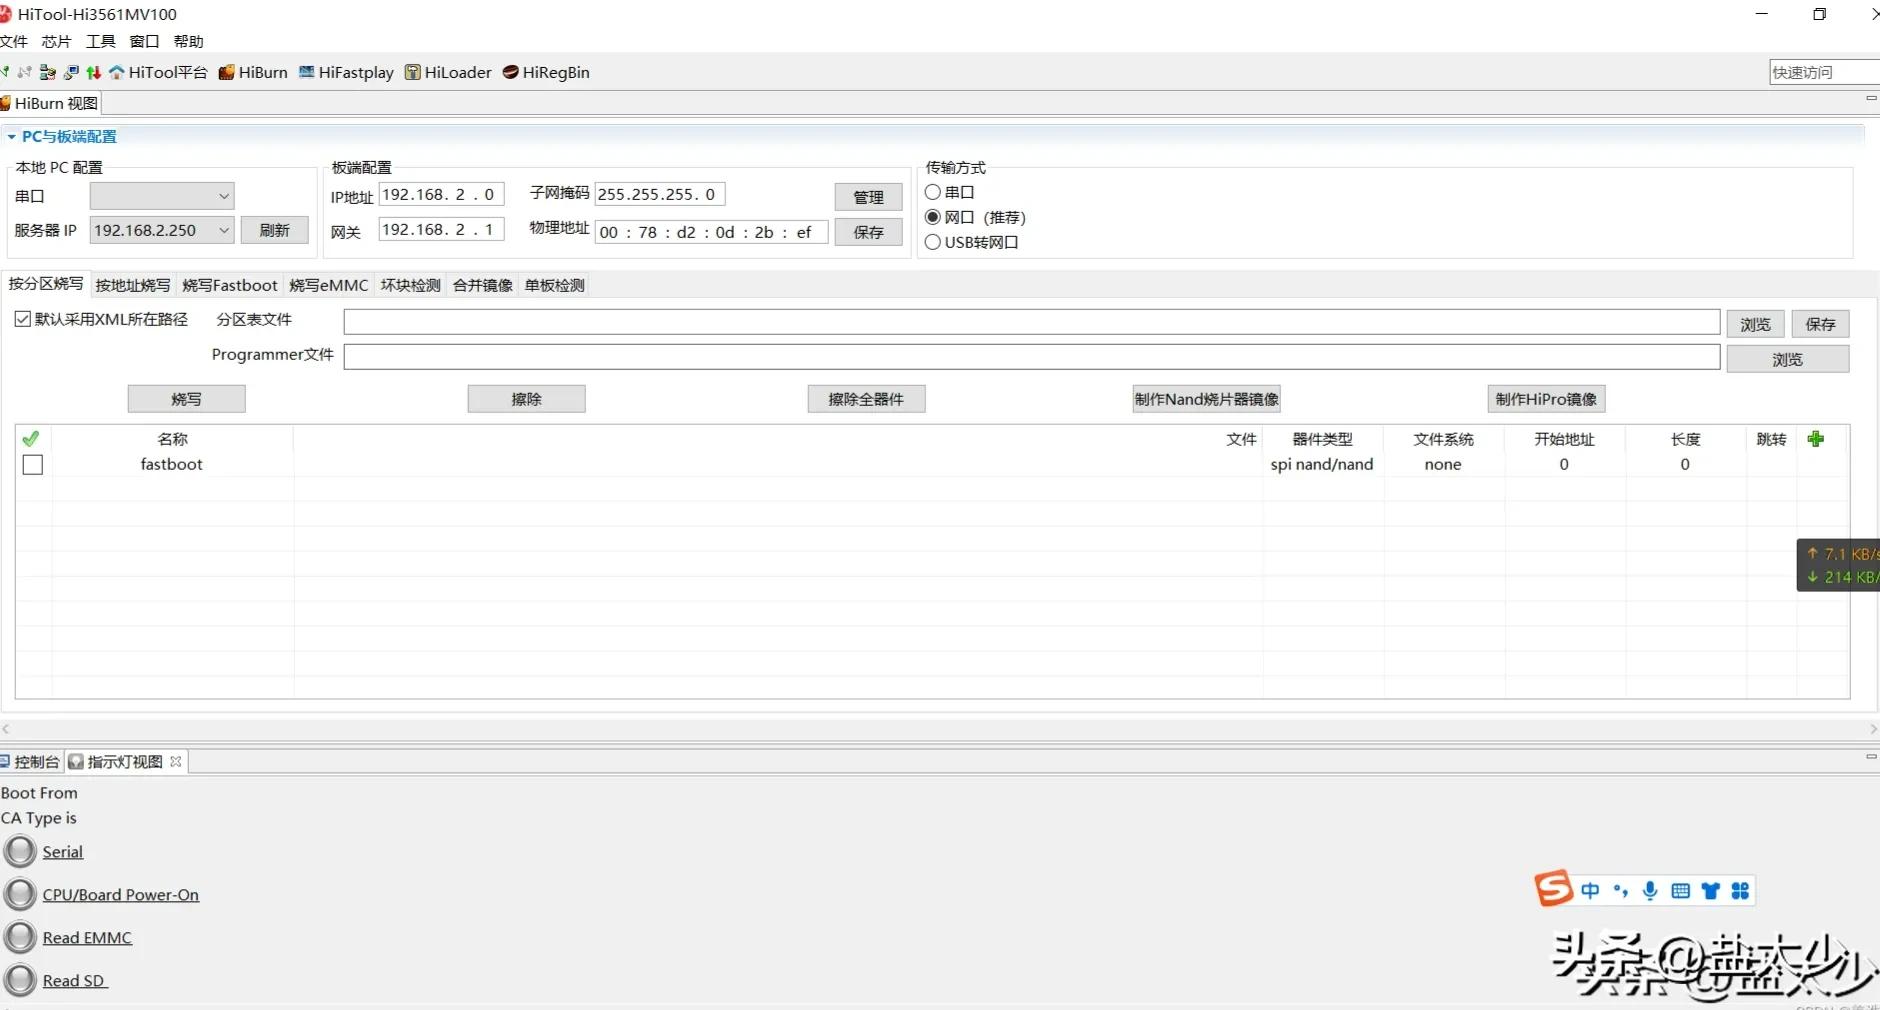
Task: Select 串口 as transfer method
Action: point(932,192)
